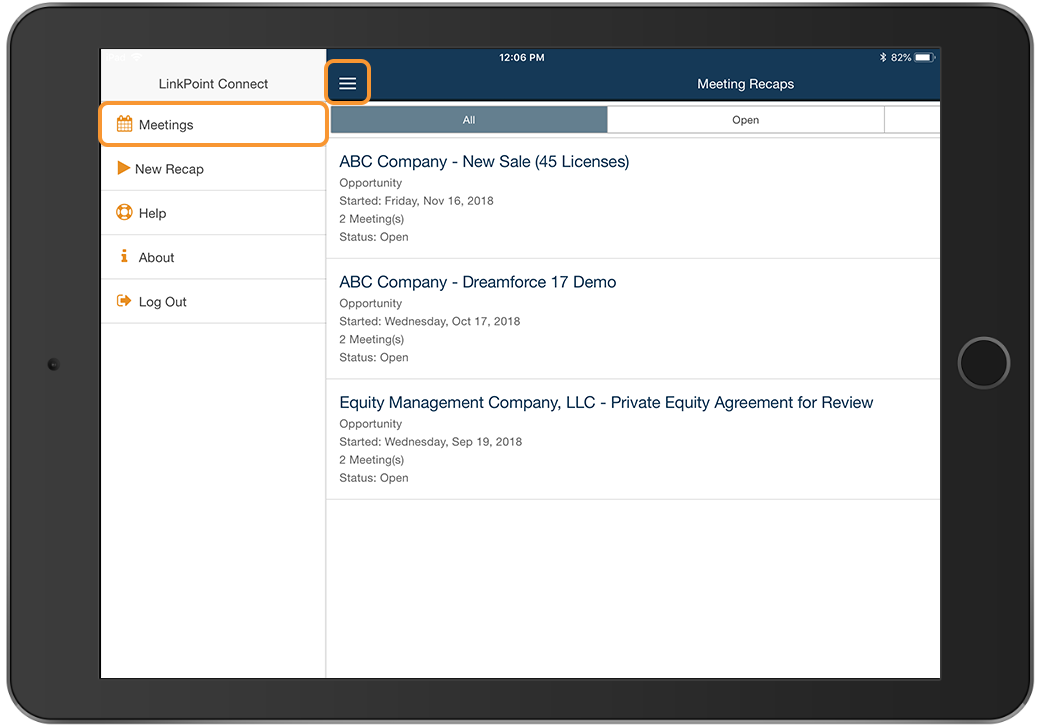1038x726 pixels.
Task: Click 'Started: Wednesday, Oct 17, 2018'
Action: coord(430,321)
